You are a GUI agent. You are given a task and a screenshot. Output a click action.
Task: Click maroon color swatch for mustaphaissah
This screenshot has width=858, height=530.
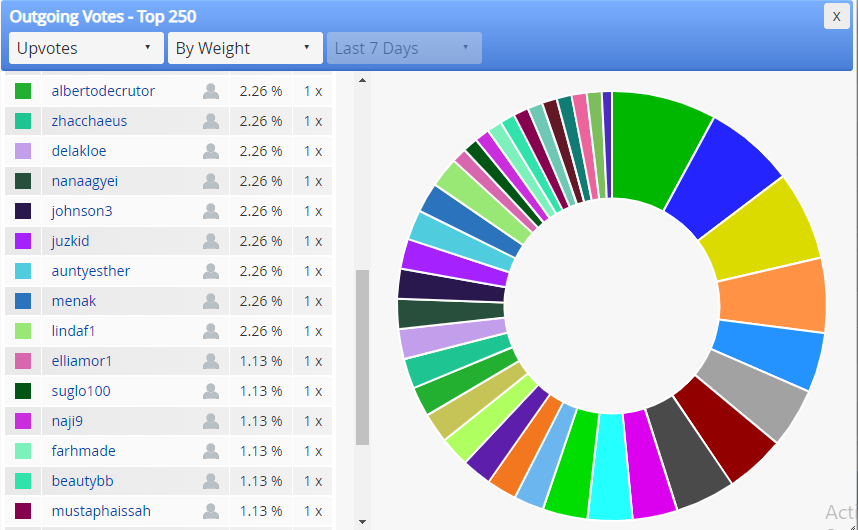click(x=23, y=511)
